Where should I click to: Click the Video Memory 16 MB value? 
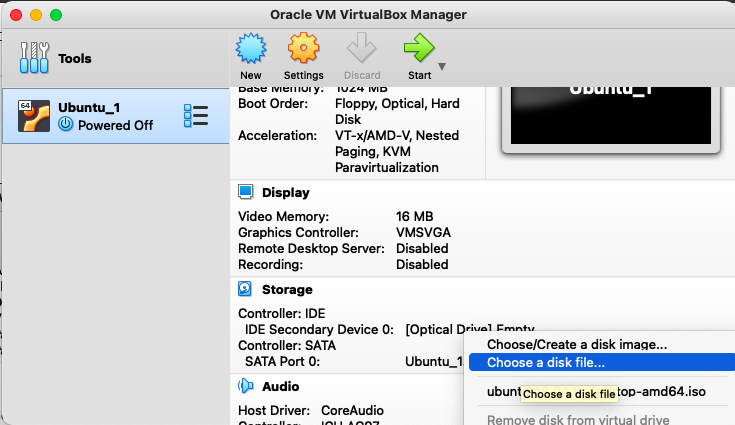pyautogui.click(x=414, y=216)
